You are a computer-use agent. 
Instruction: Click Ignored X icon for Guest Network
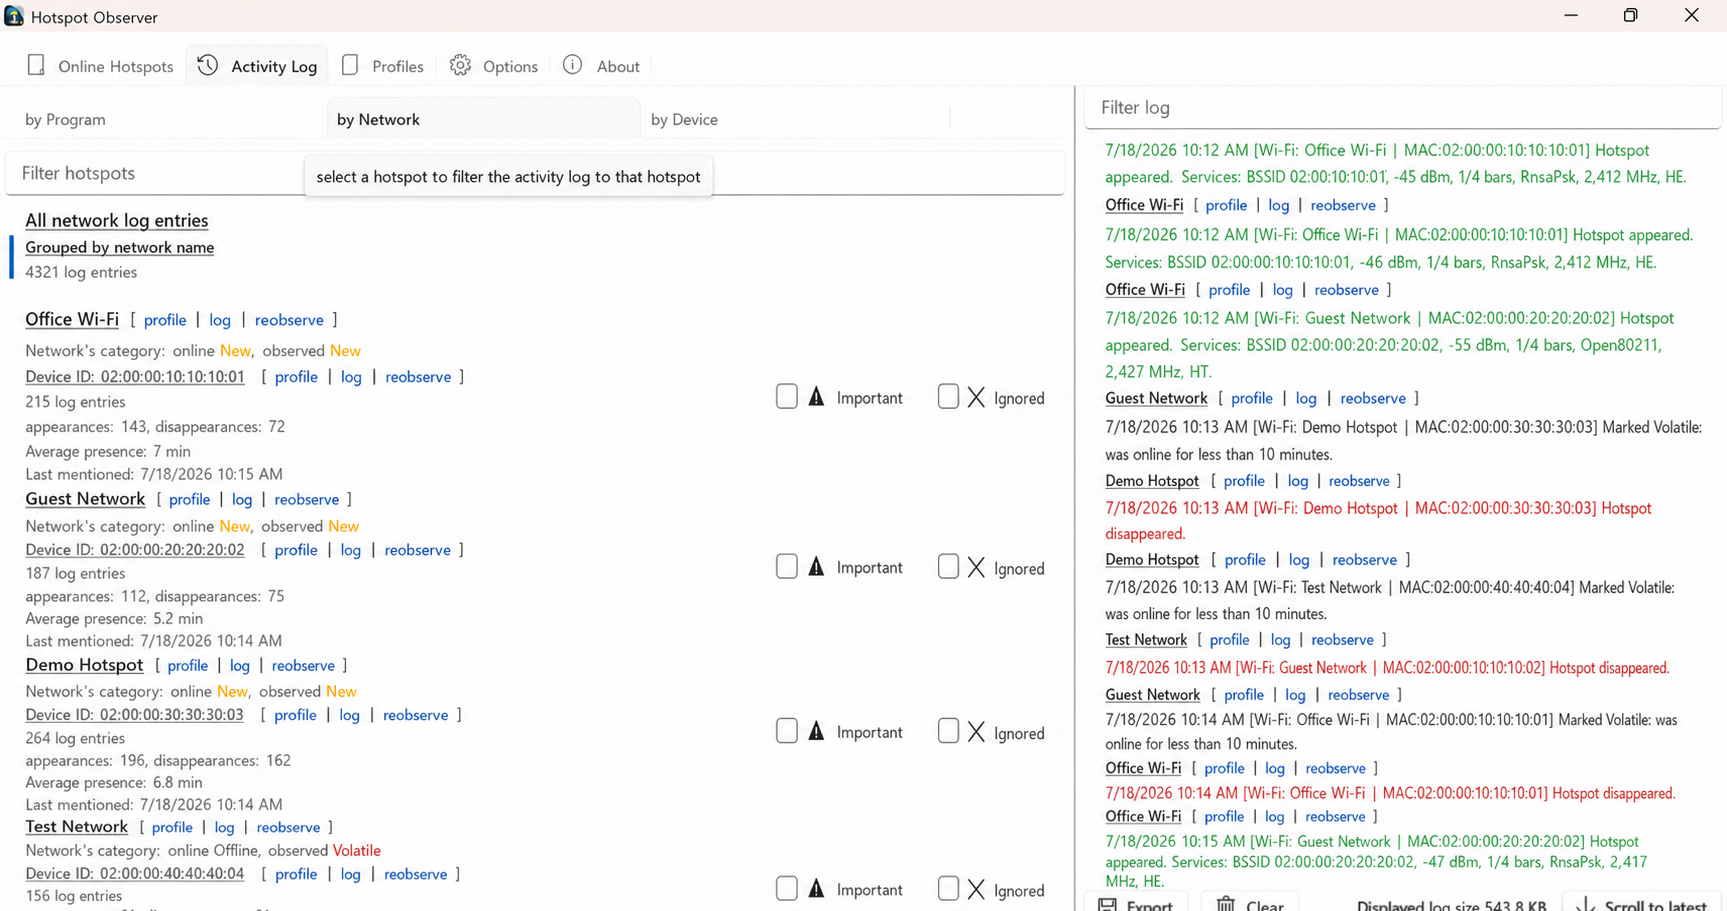pyautogui.click(x=976, y=567)
